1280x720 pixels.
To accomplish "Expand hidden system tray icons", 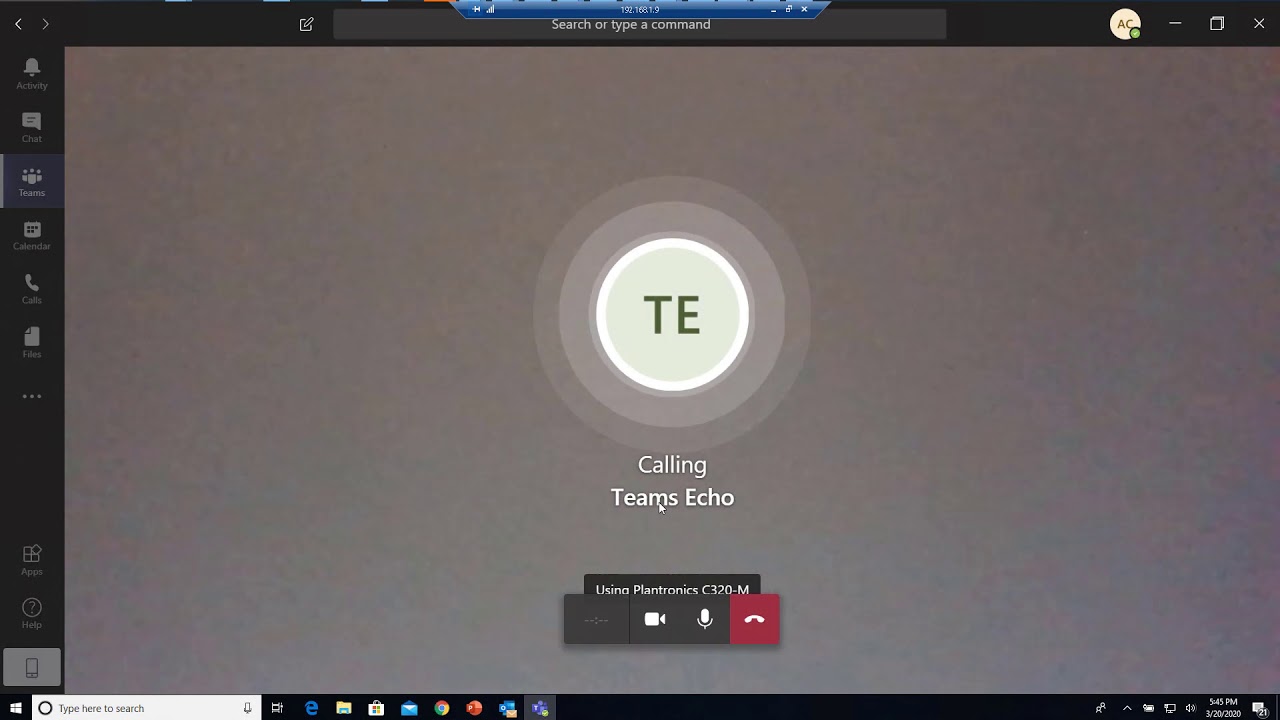I will click(x=1127, y=708).
